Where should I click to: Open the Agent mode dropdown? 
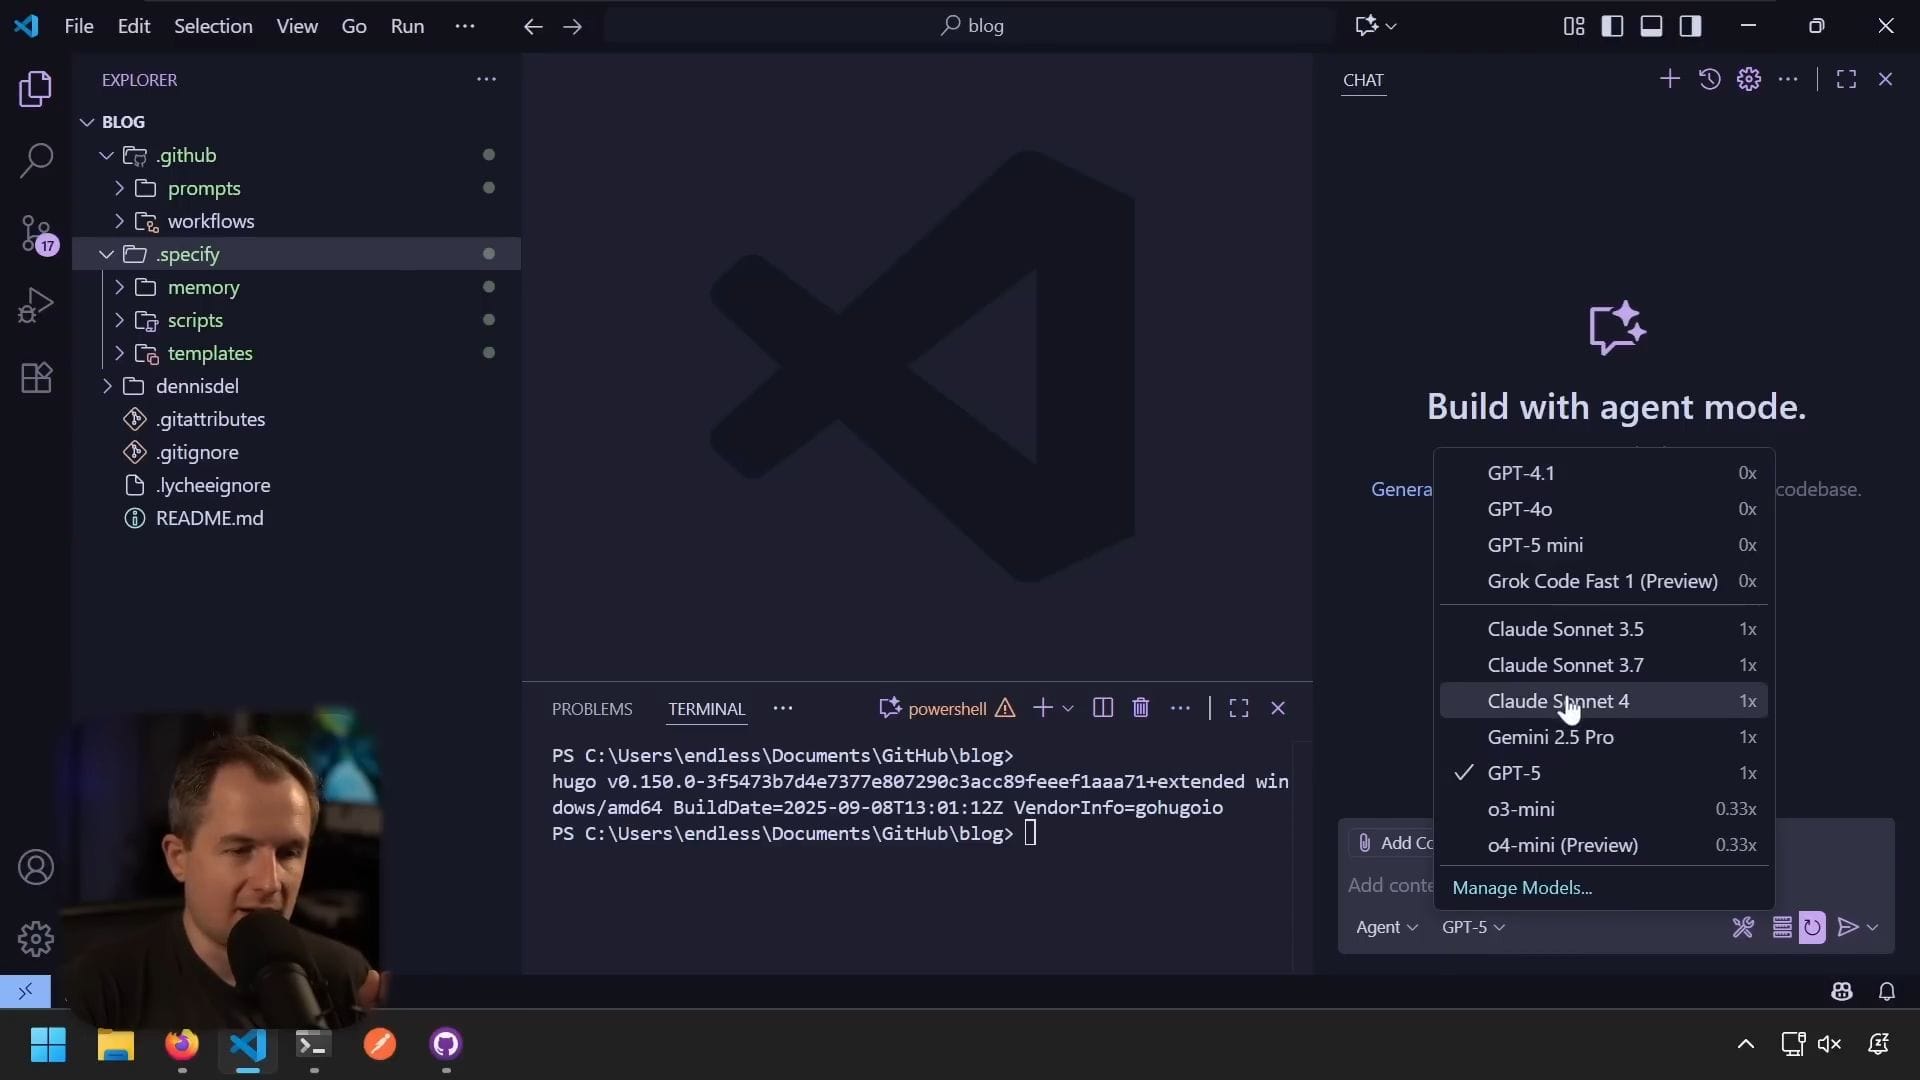point(1386,927)
